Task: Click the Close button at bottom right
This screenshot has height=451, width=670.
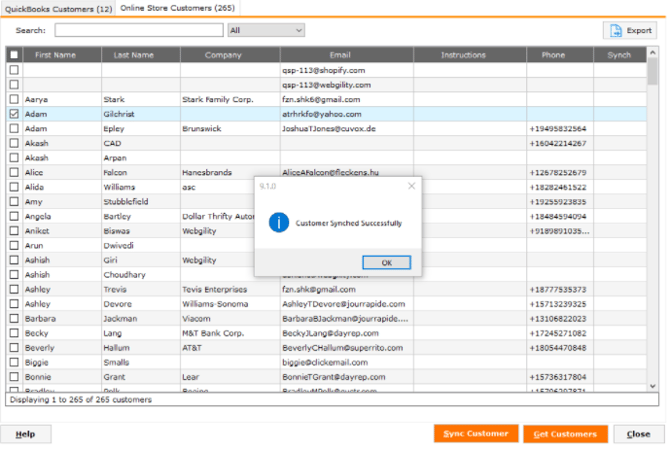Action: pos(638,434)
